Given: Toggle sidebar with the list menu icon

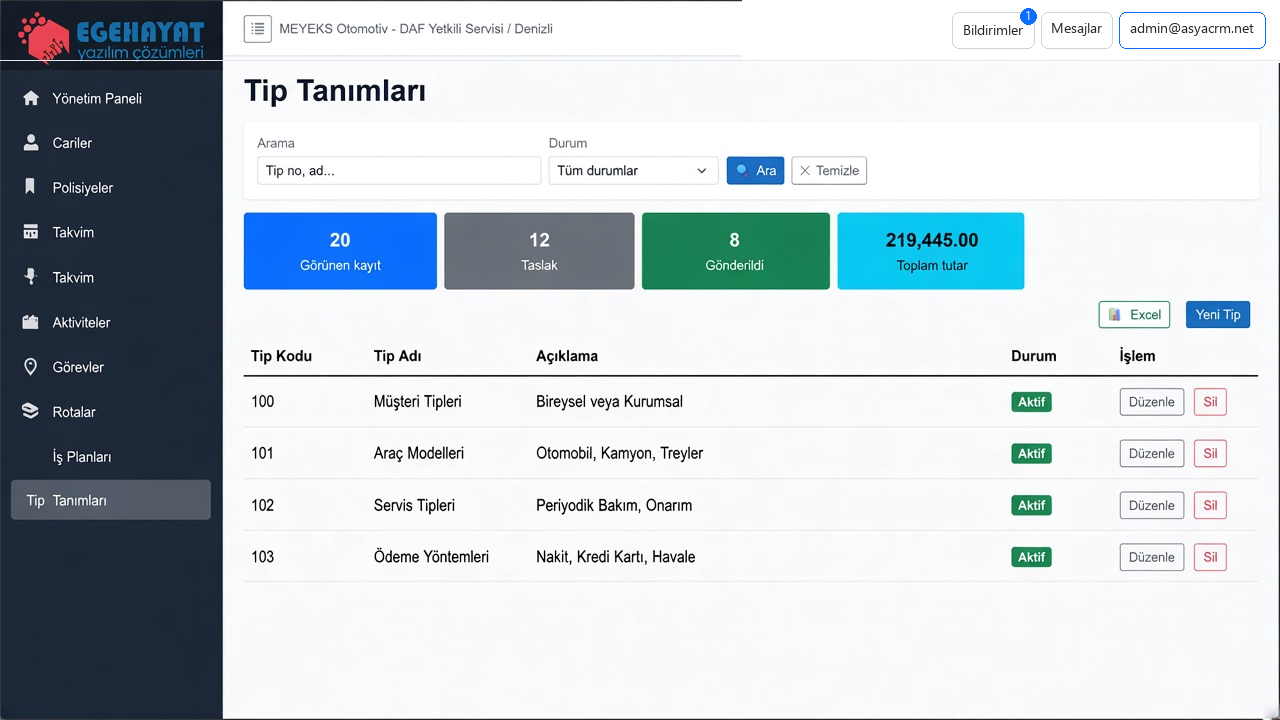Looking at the screenshot, I should click(x=258, y=29).
